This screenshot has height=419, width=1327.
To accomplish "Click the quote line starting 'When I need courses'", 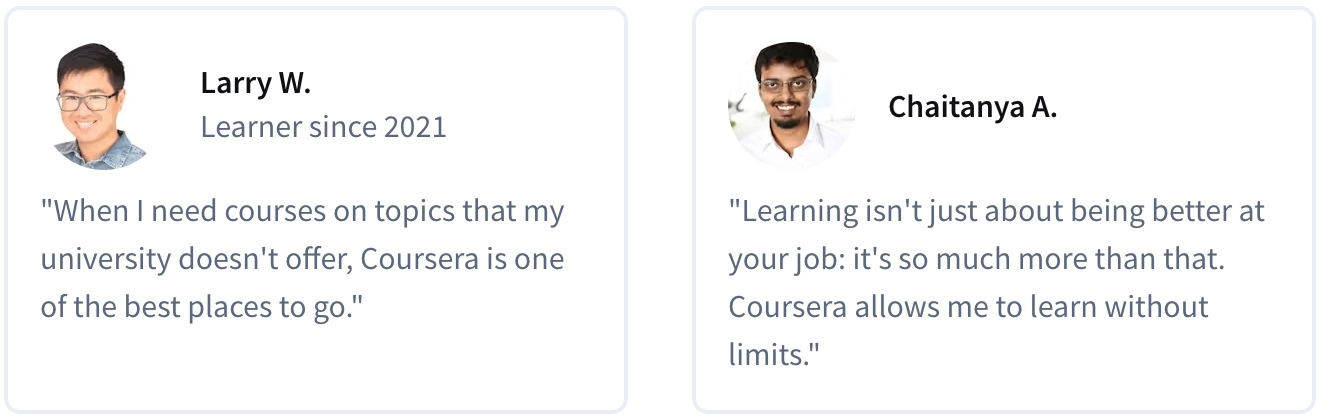I will click(302, 212).
